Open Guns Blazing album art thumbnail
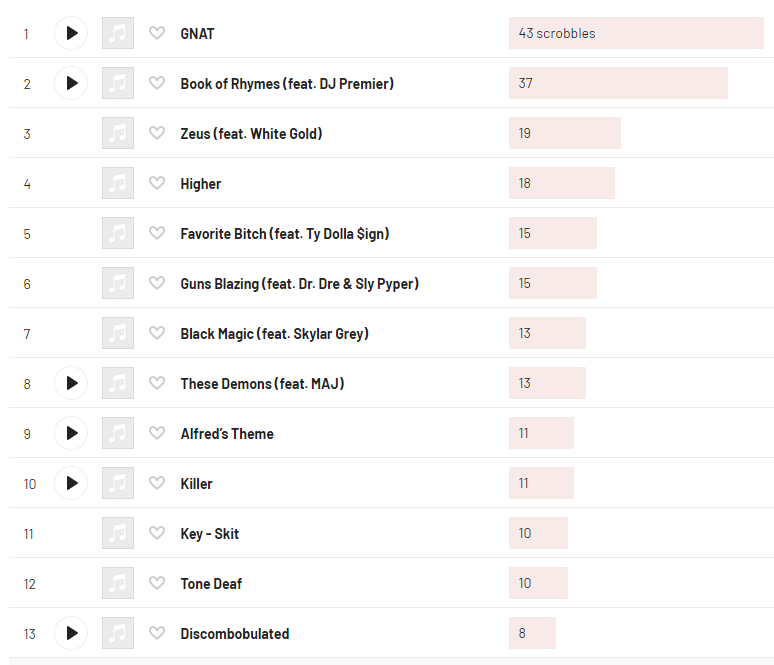 coord(118,283)
